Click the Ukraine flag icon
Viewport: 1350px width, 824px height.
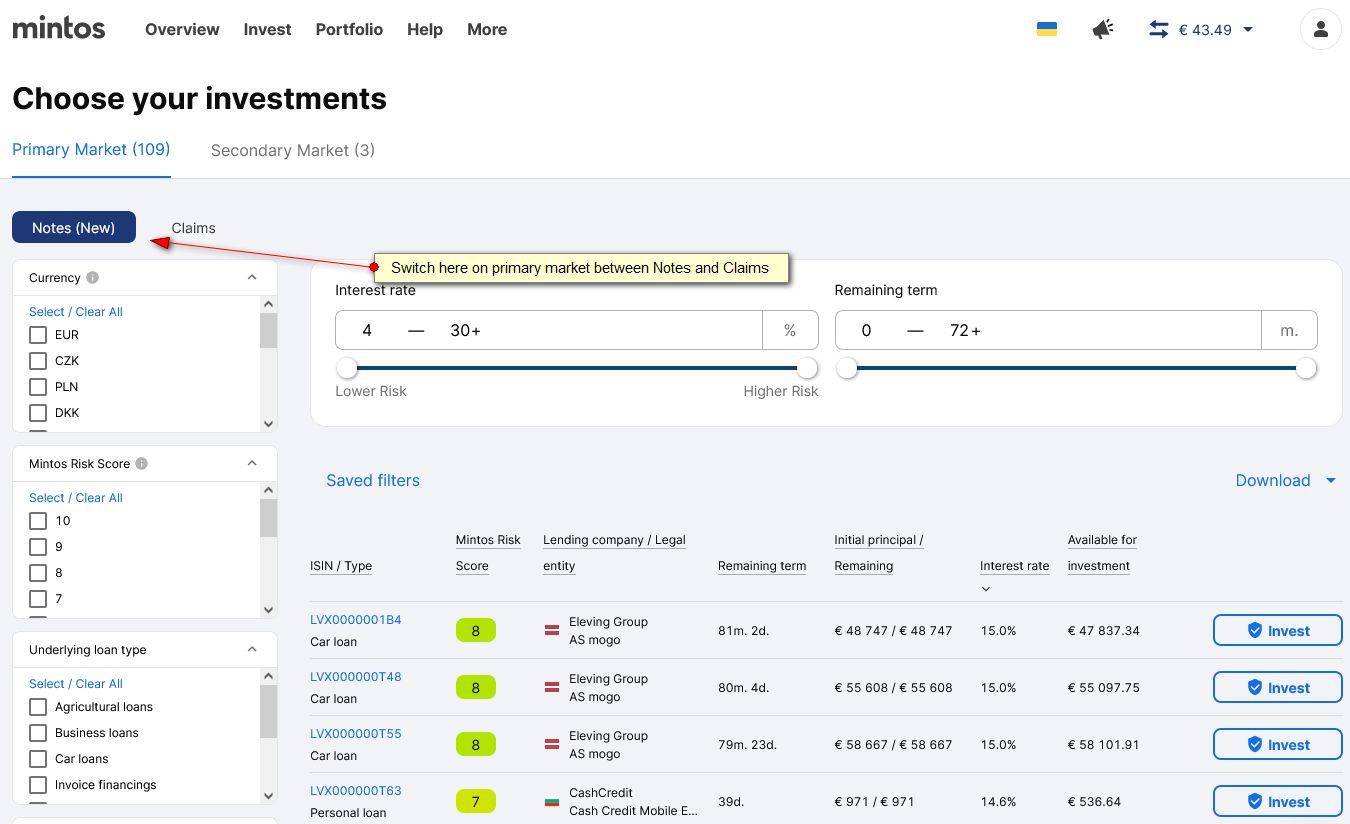(x=1047, y=29)
